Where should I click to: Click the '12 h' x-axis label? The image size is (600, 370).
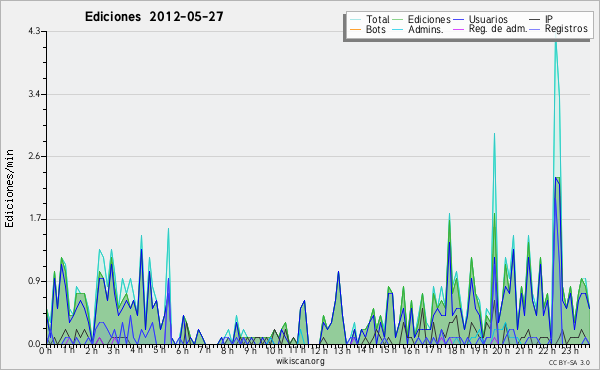tap(320, 350)
